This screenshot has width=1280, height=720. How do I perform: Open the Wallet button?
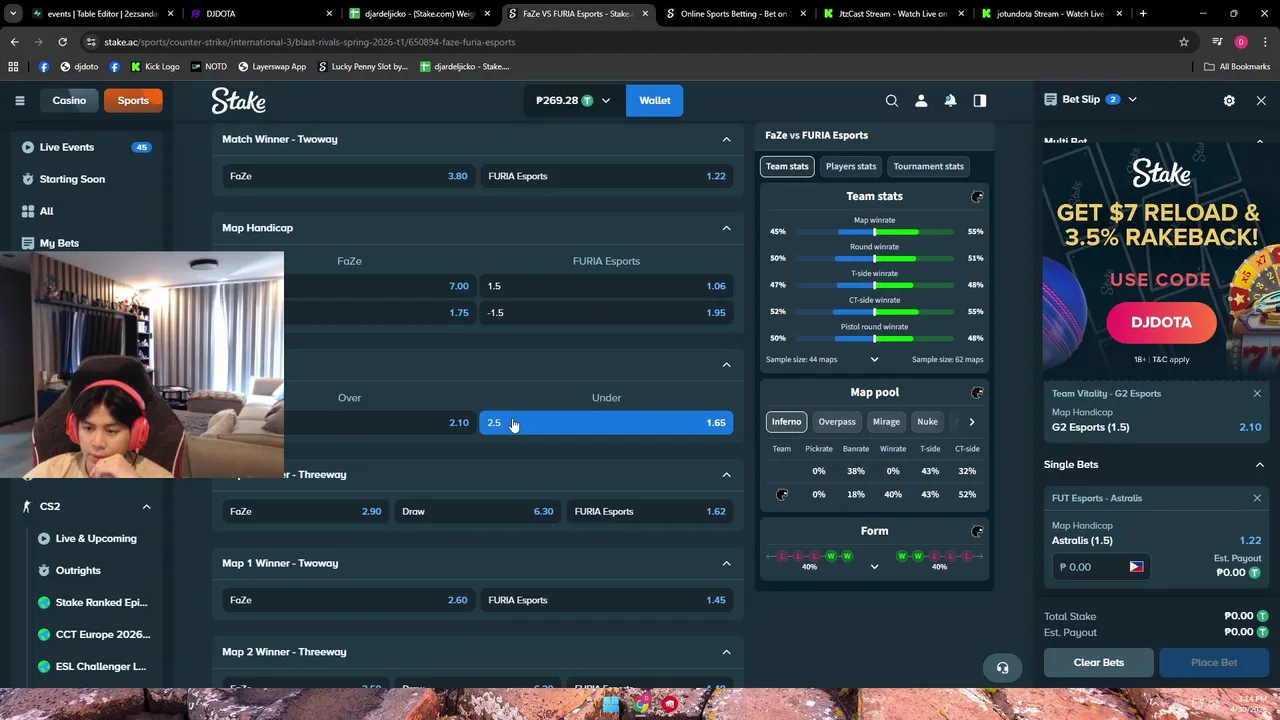[x=655, y=100]
